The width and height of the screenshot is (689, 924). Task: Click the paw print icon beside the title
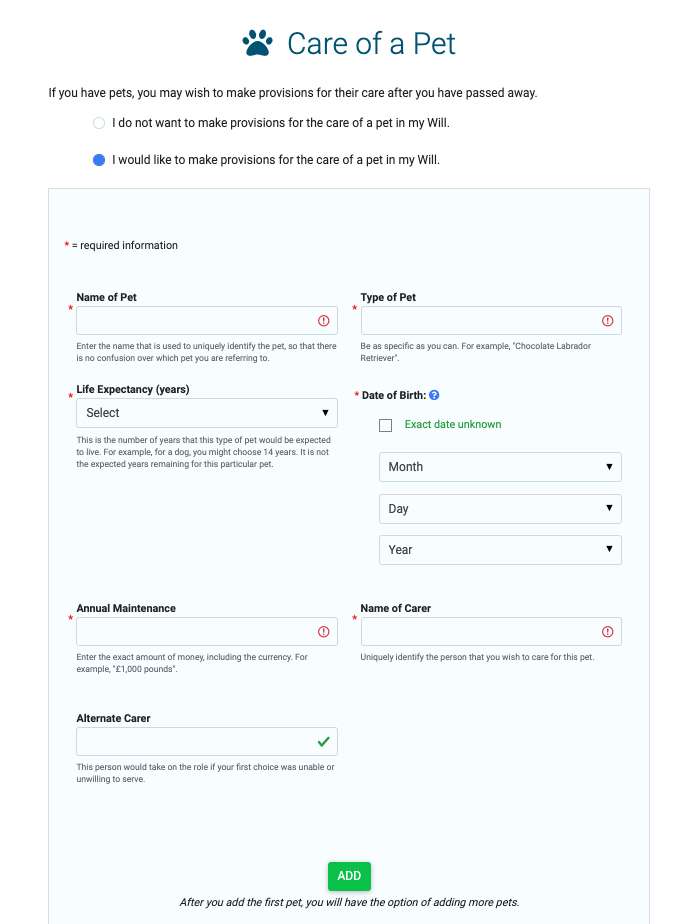click(258, 43)
